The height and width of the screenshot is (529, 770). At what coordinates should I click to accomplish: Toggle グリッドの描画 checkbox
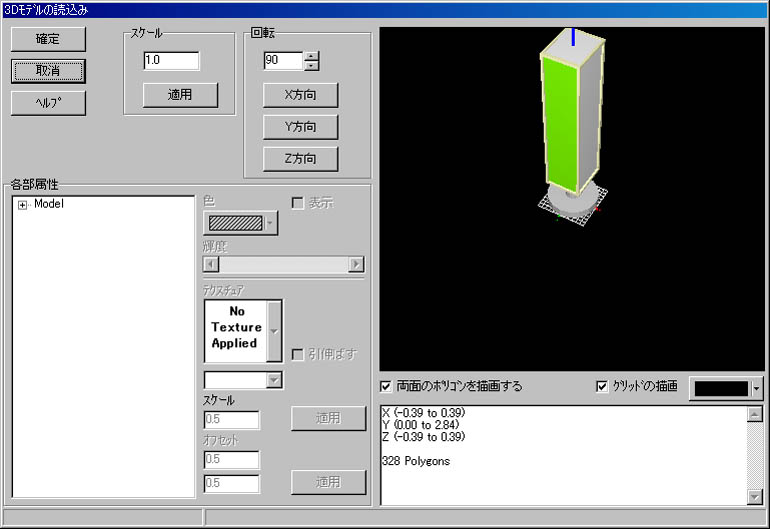[602, 387]
